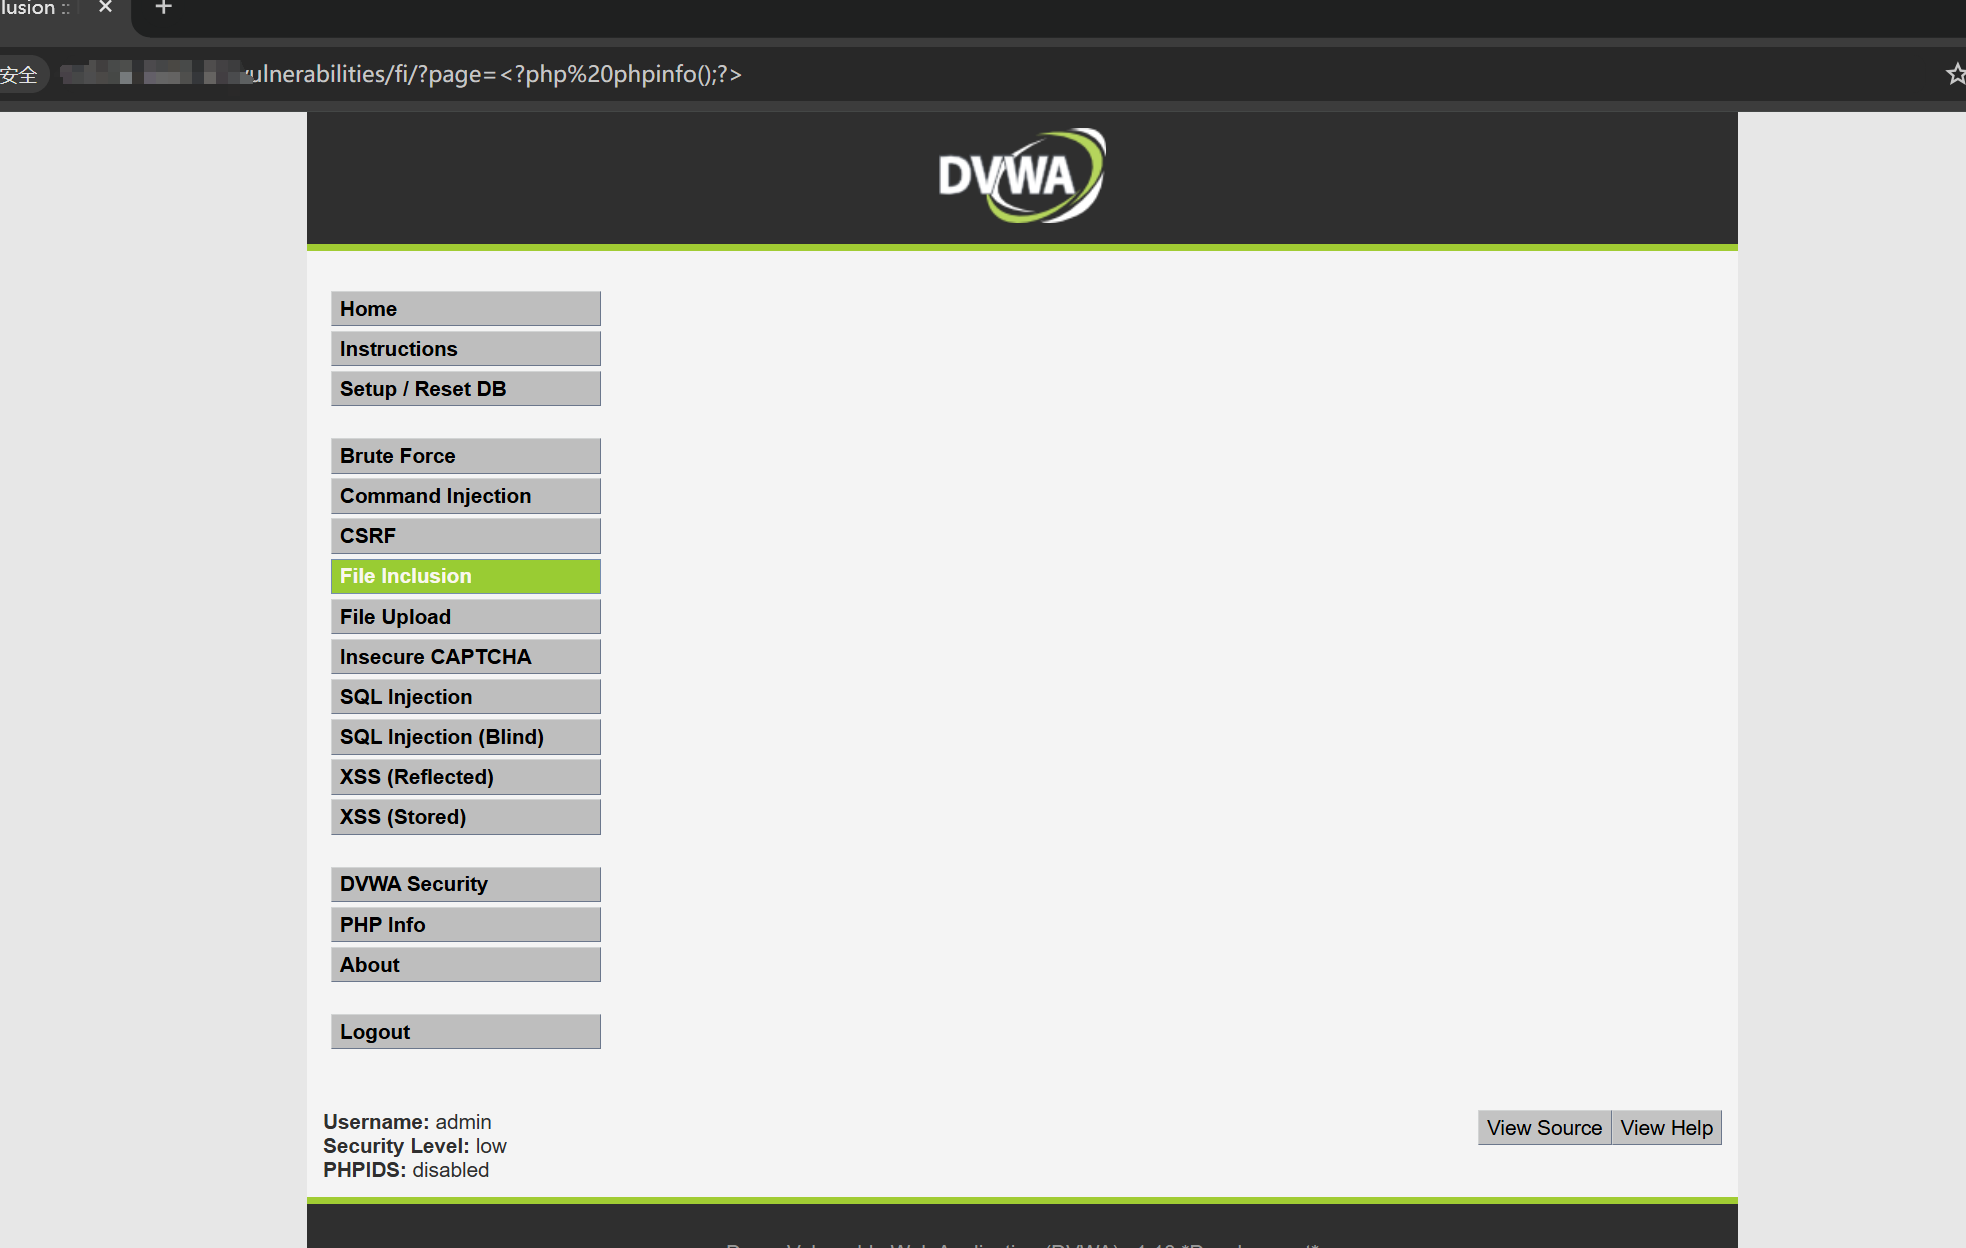This screenshot has width=1966, height=1248.
Task: Open the DVWA Security settings
Action: [x=466, y=884]
